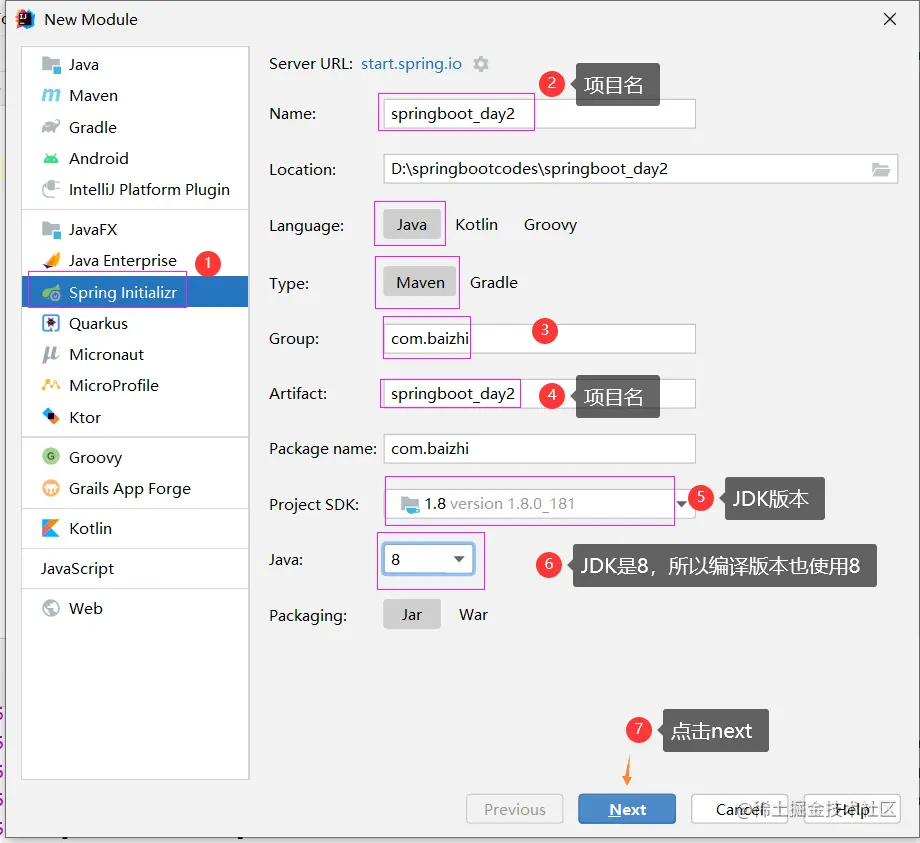Click the Web globe icon
The width and height of the screenshot is (920, 843).
[51, 608]
